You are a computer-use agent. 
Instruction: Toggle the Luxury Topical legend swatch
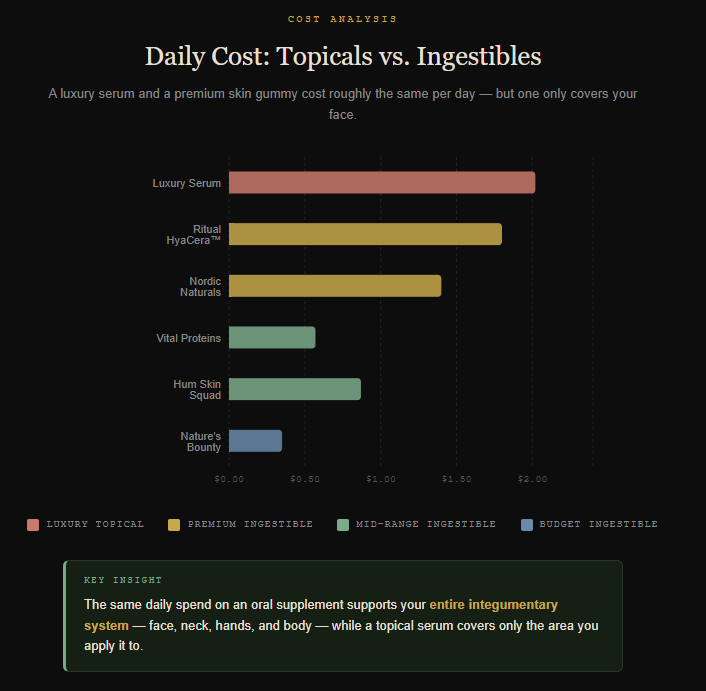[33, 525]
